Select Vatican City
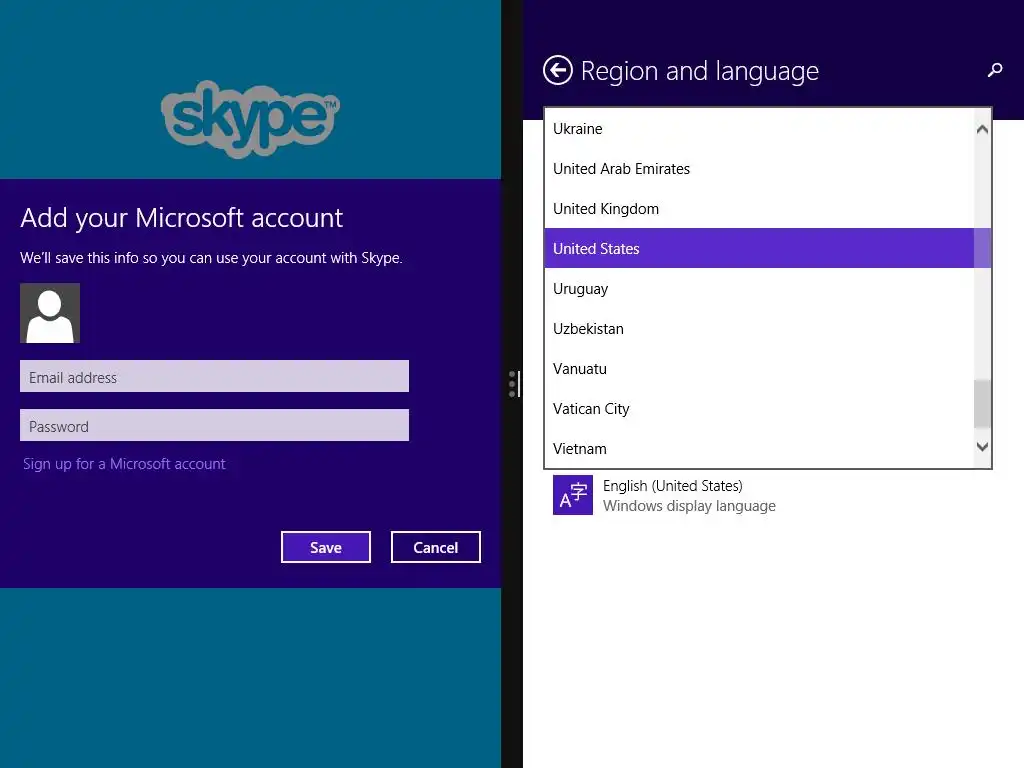The height and width of the screenshot is (768, 1024). point(759,408)
